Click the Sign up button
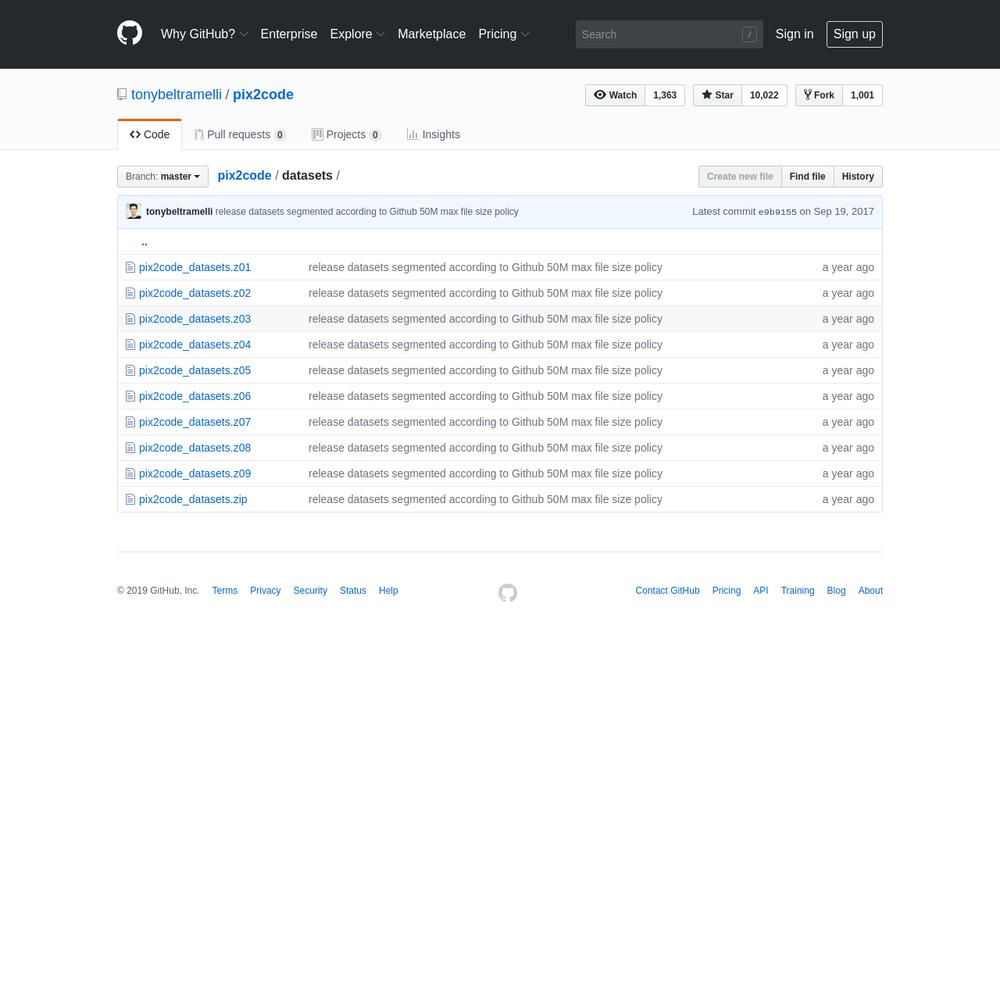The height and width of the screenshot is (1000, 1000). pyautogui.click(x=855, y=34)
